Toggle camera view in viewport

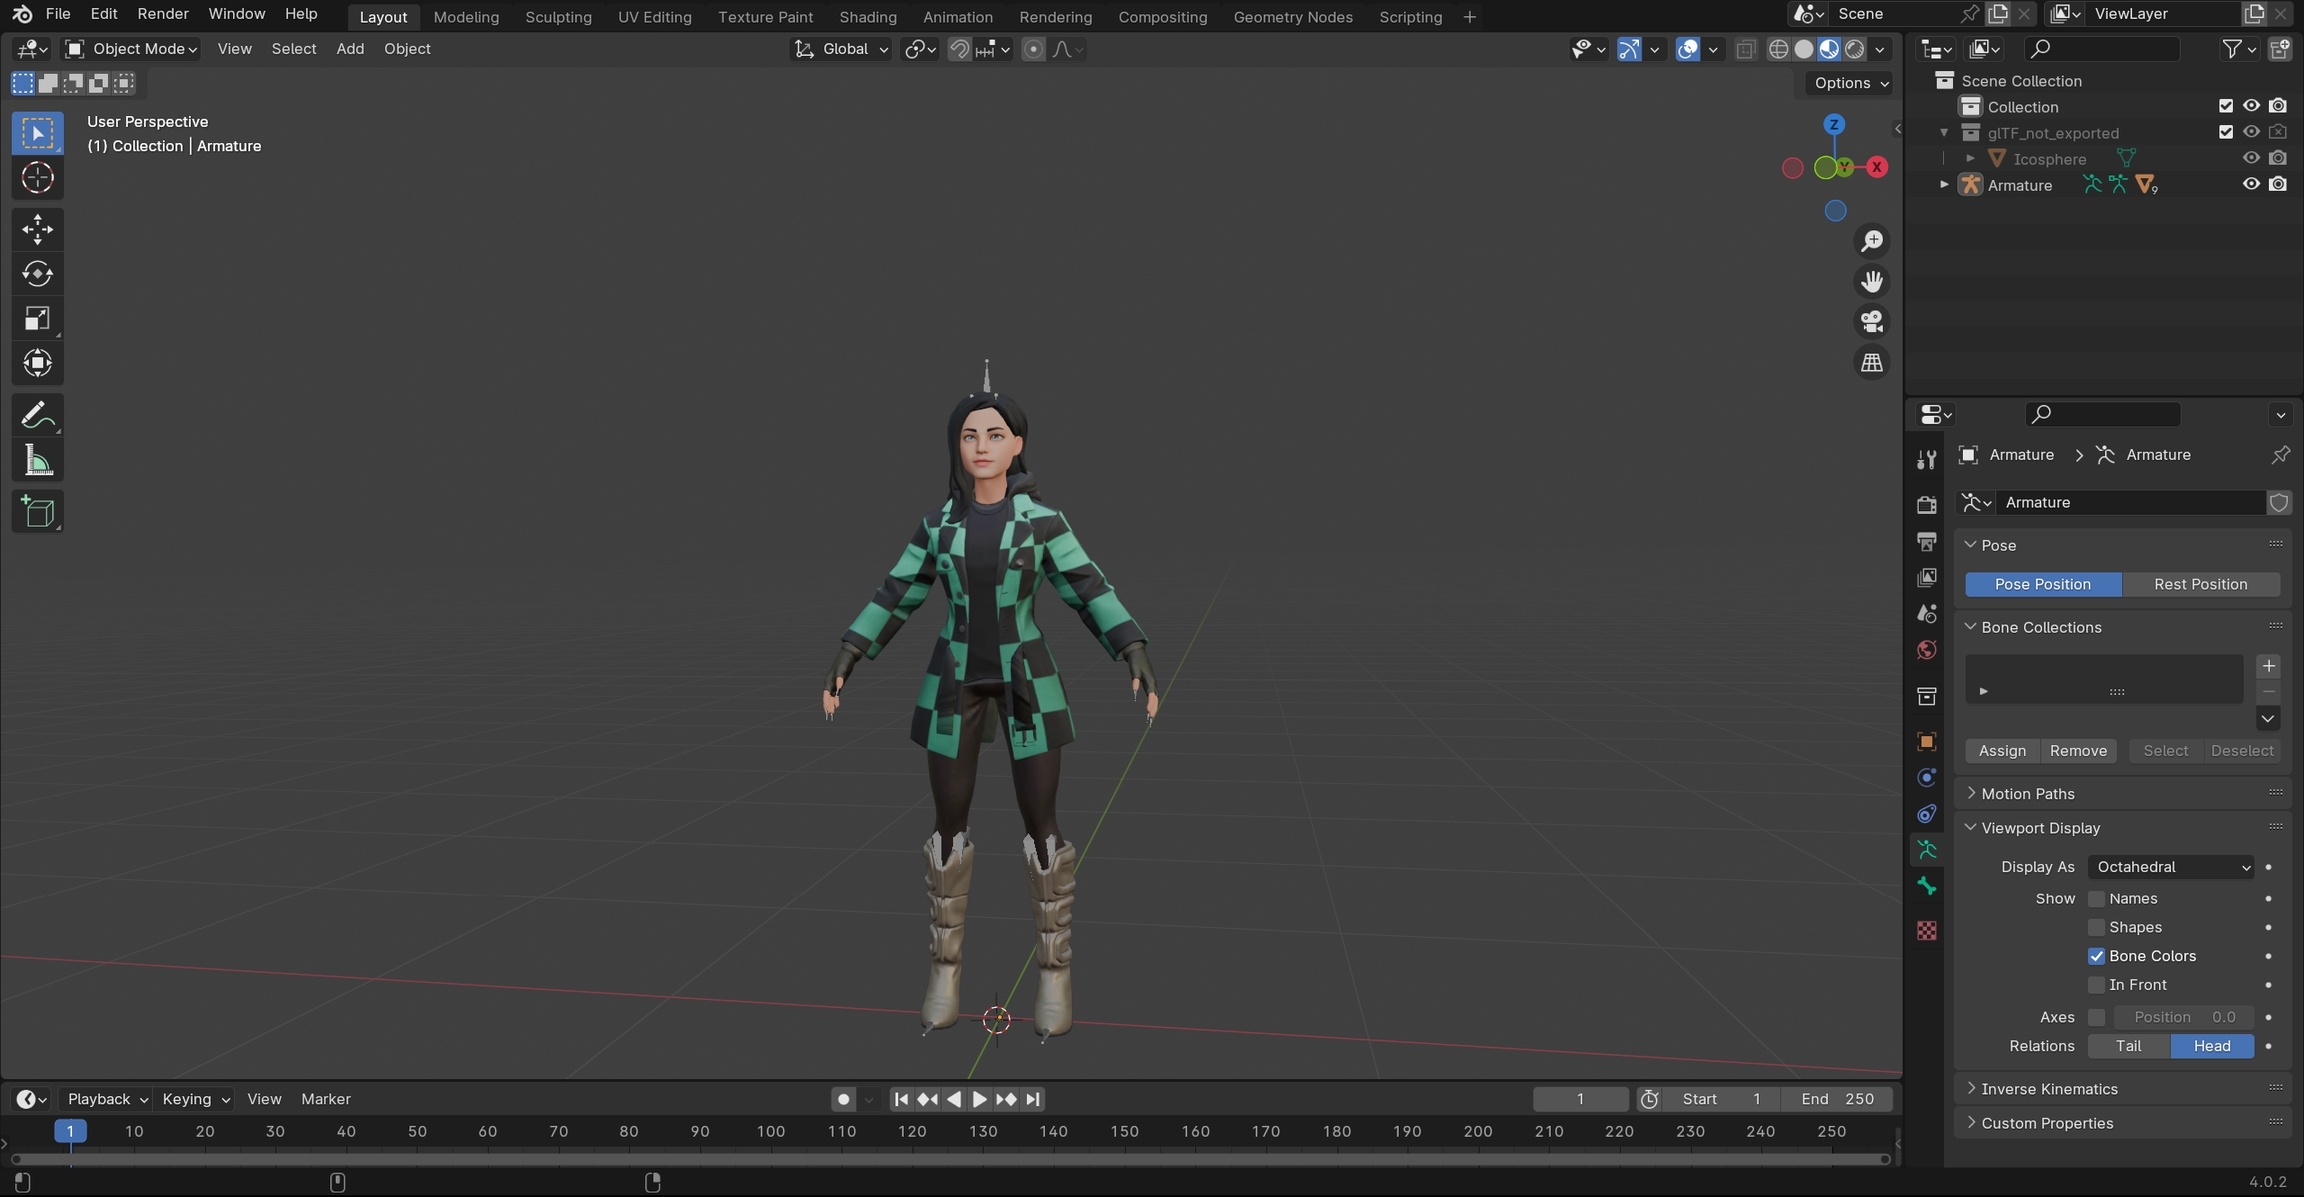(1872, 322)
